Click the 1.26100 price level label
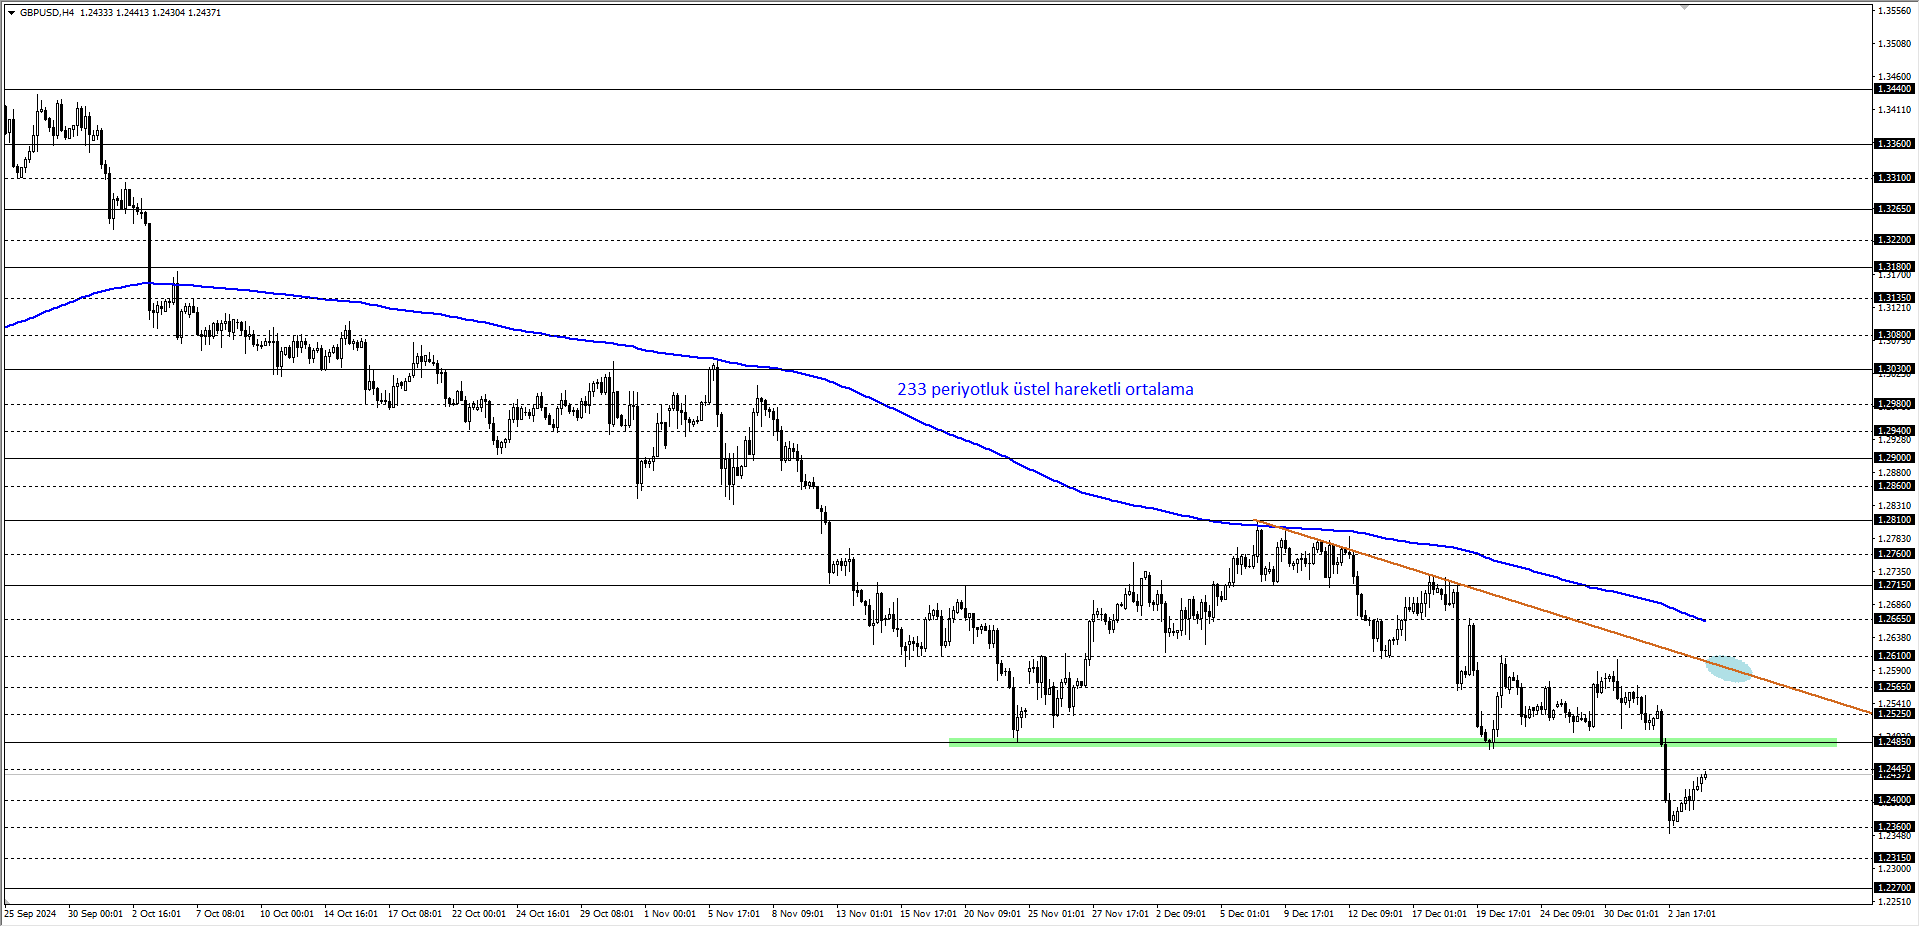Viewport: 1920px width, 927px height. 1894,656
